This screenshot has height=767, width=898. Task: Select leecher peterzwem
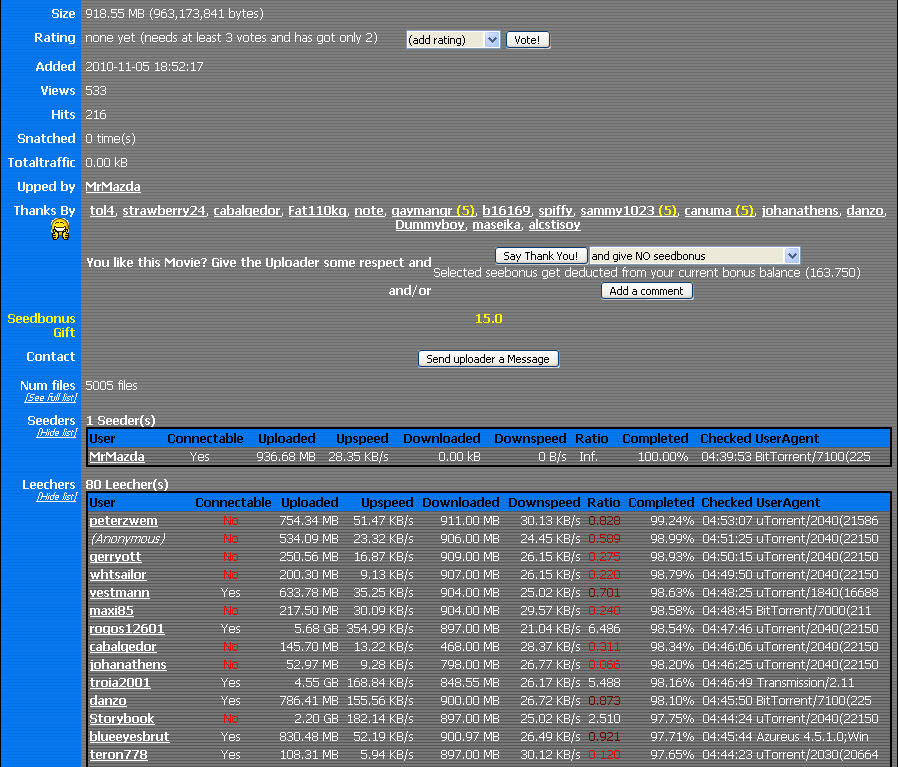pos(123,520)
